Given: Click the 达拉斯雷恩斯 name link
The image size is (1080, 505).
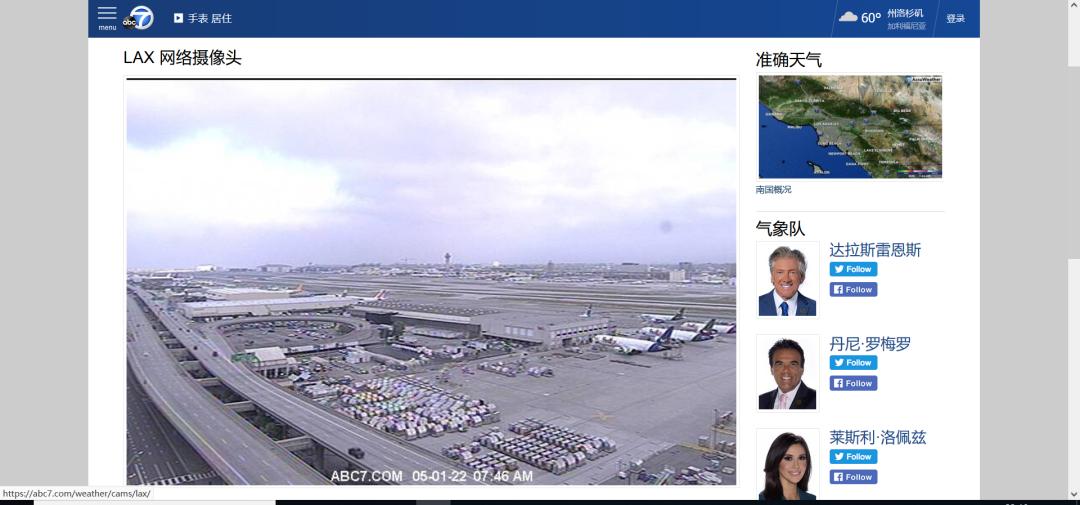Looking at the screenshot, I should (875, 250).
